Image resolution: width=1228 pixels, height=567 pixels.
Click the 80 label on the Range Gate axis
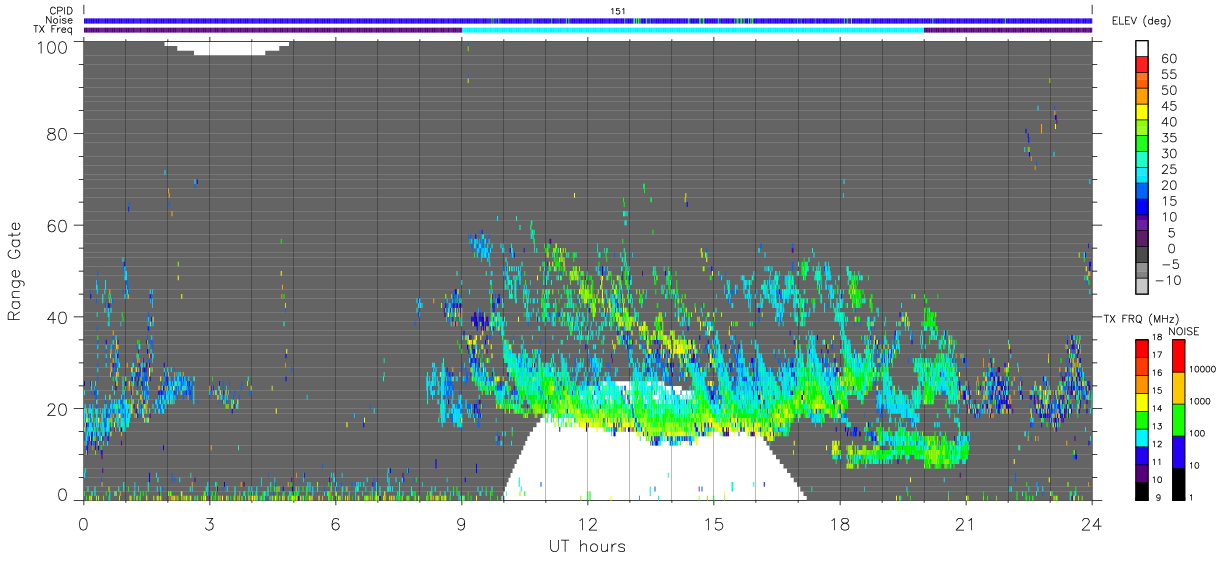pyautogui.click(x=58, y=134)
